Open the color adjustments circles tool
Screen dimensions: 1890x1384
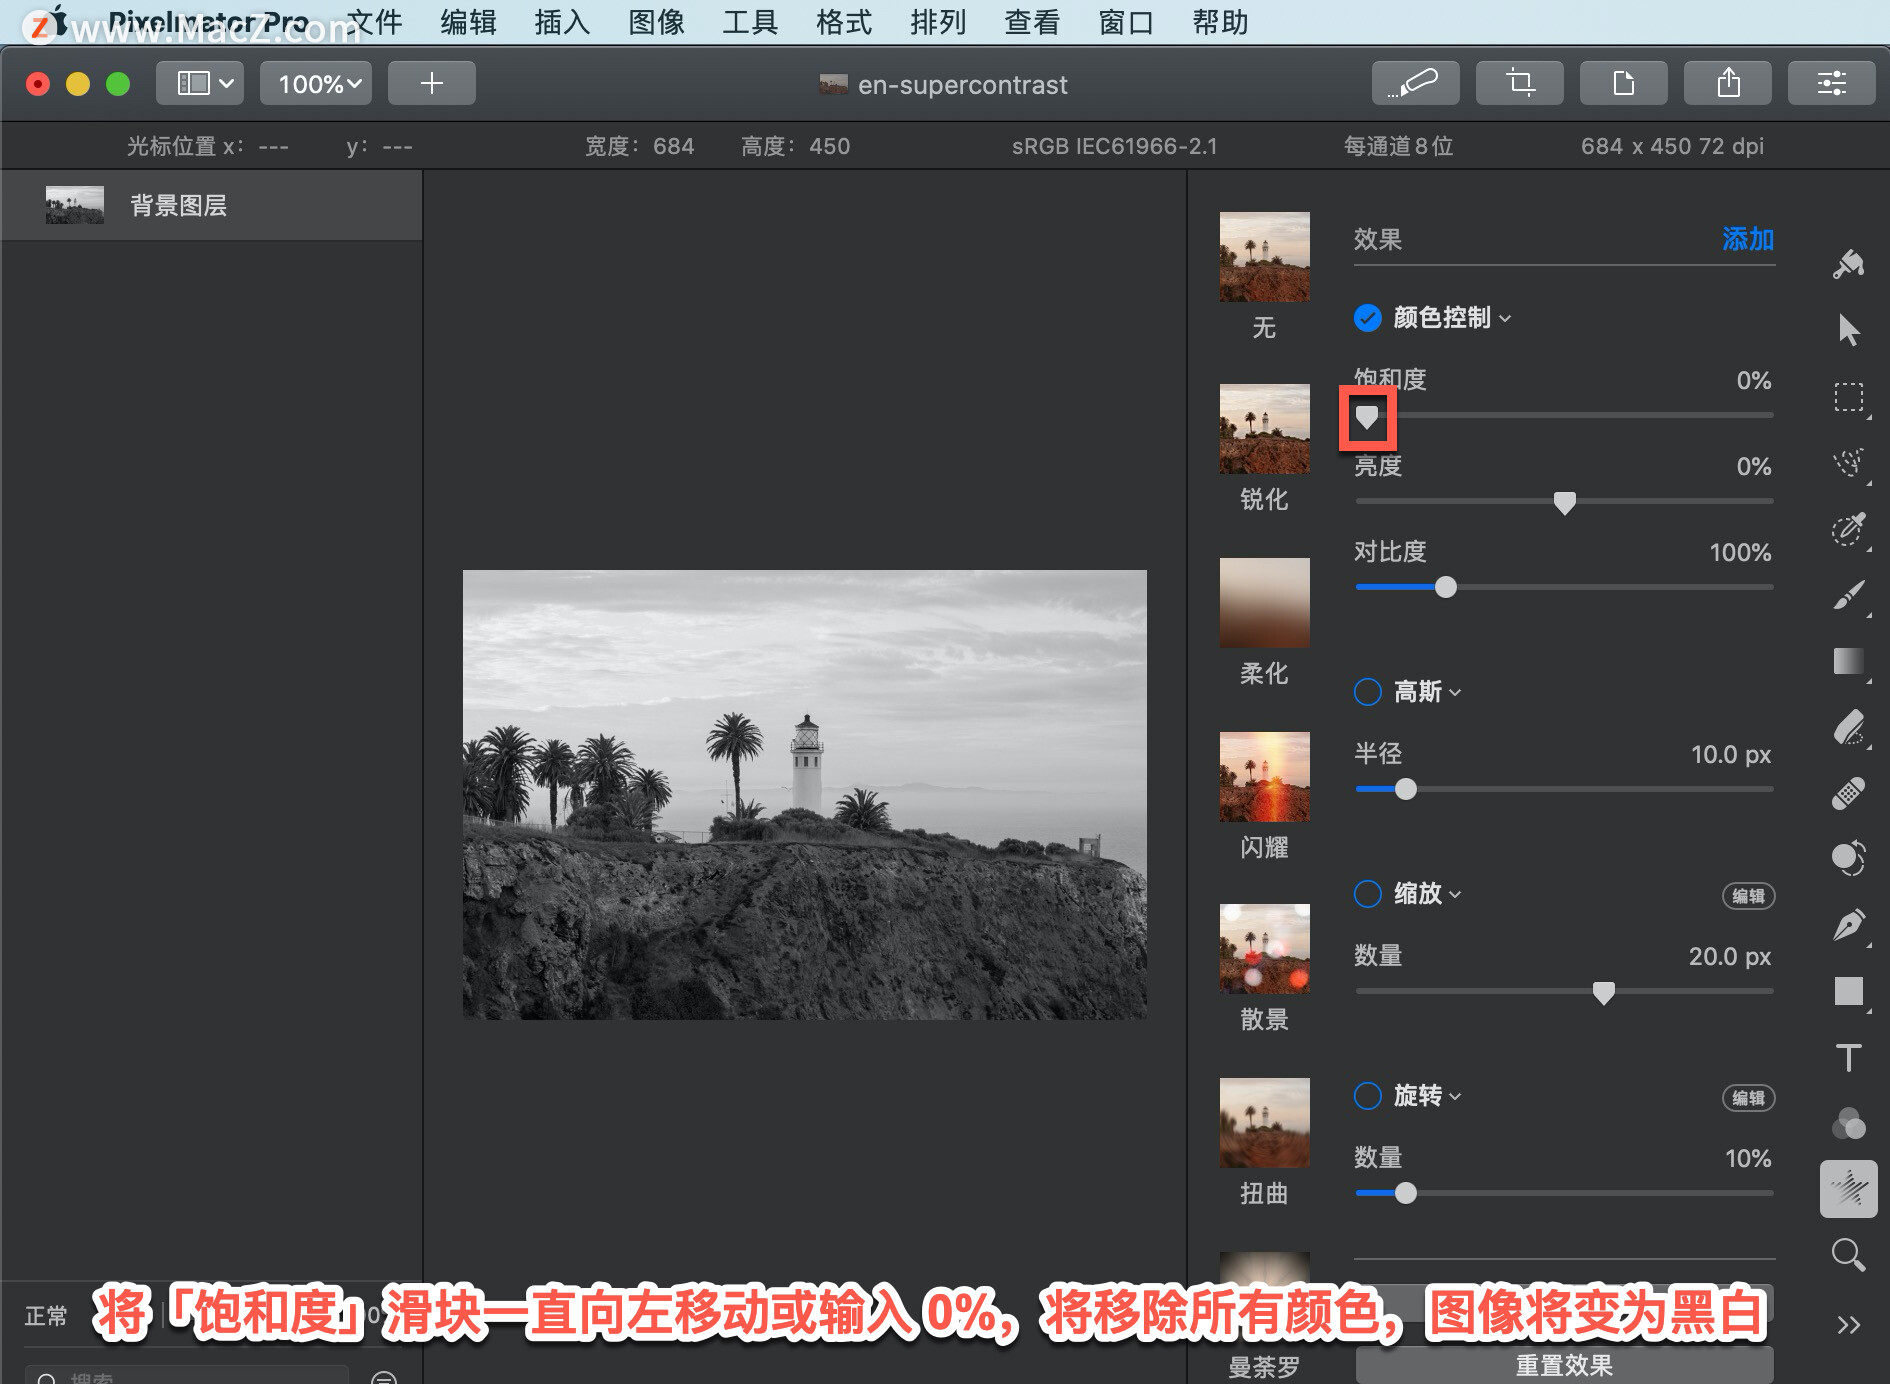pos(1848,1123)
